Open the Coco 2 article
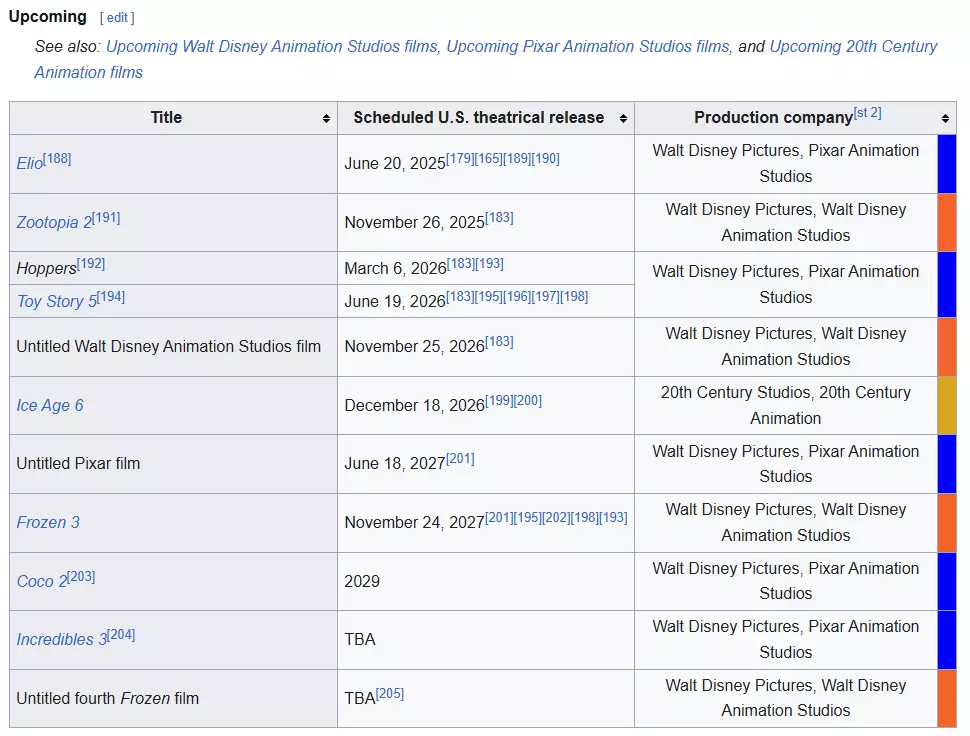 tap(41, 581)
